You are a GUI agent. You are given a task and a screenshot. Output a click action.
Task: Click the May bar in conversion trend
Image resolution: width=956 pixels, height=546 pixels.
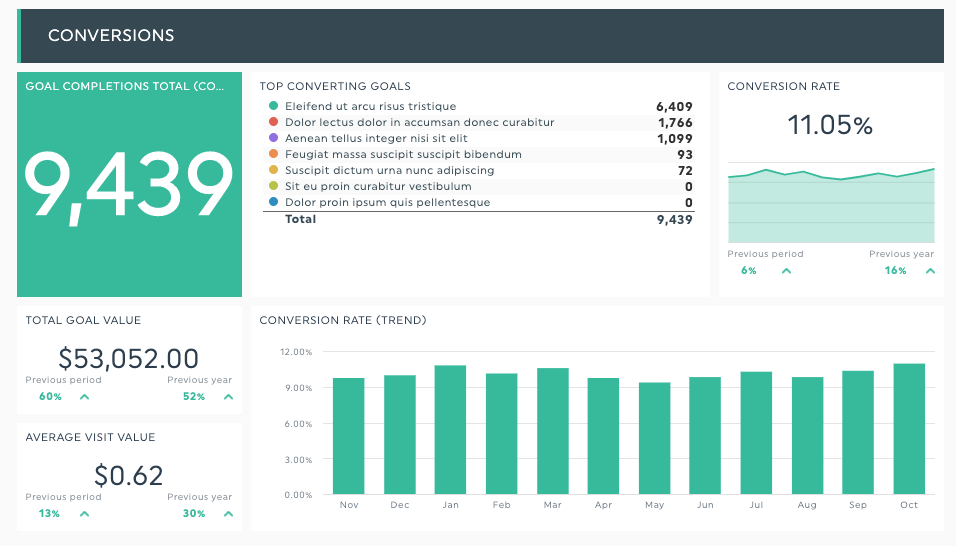pos(654,438)
